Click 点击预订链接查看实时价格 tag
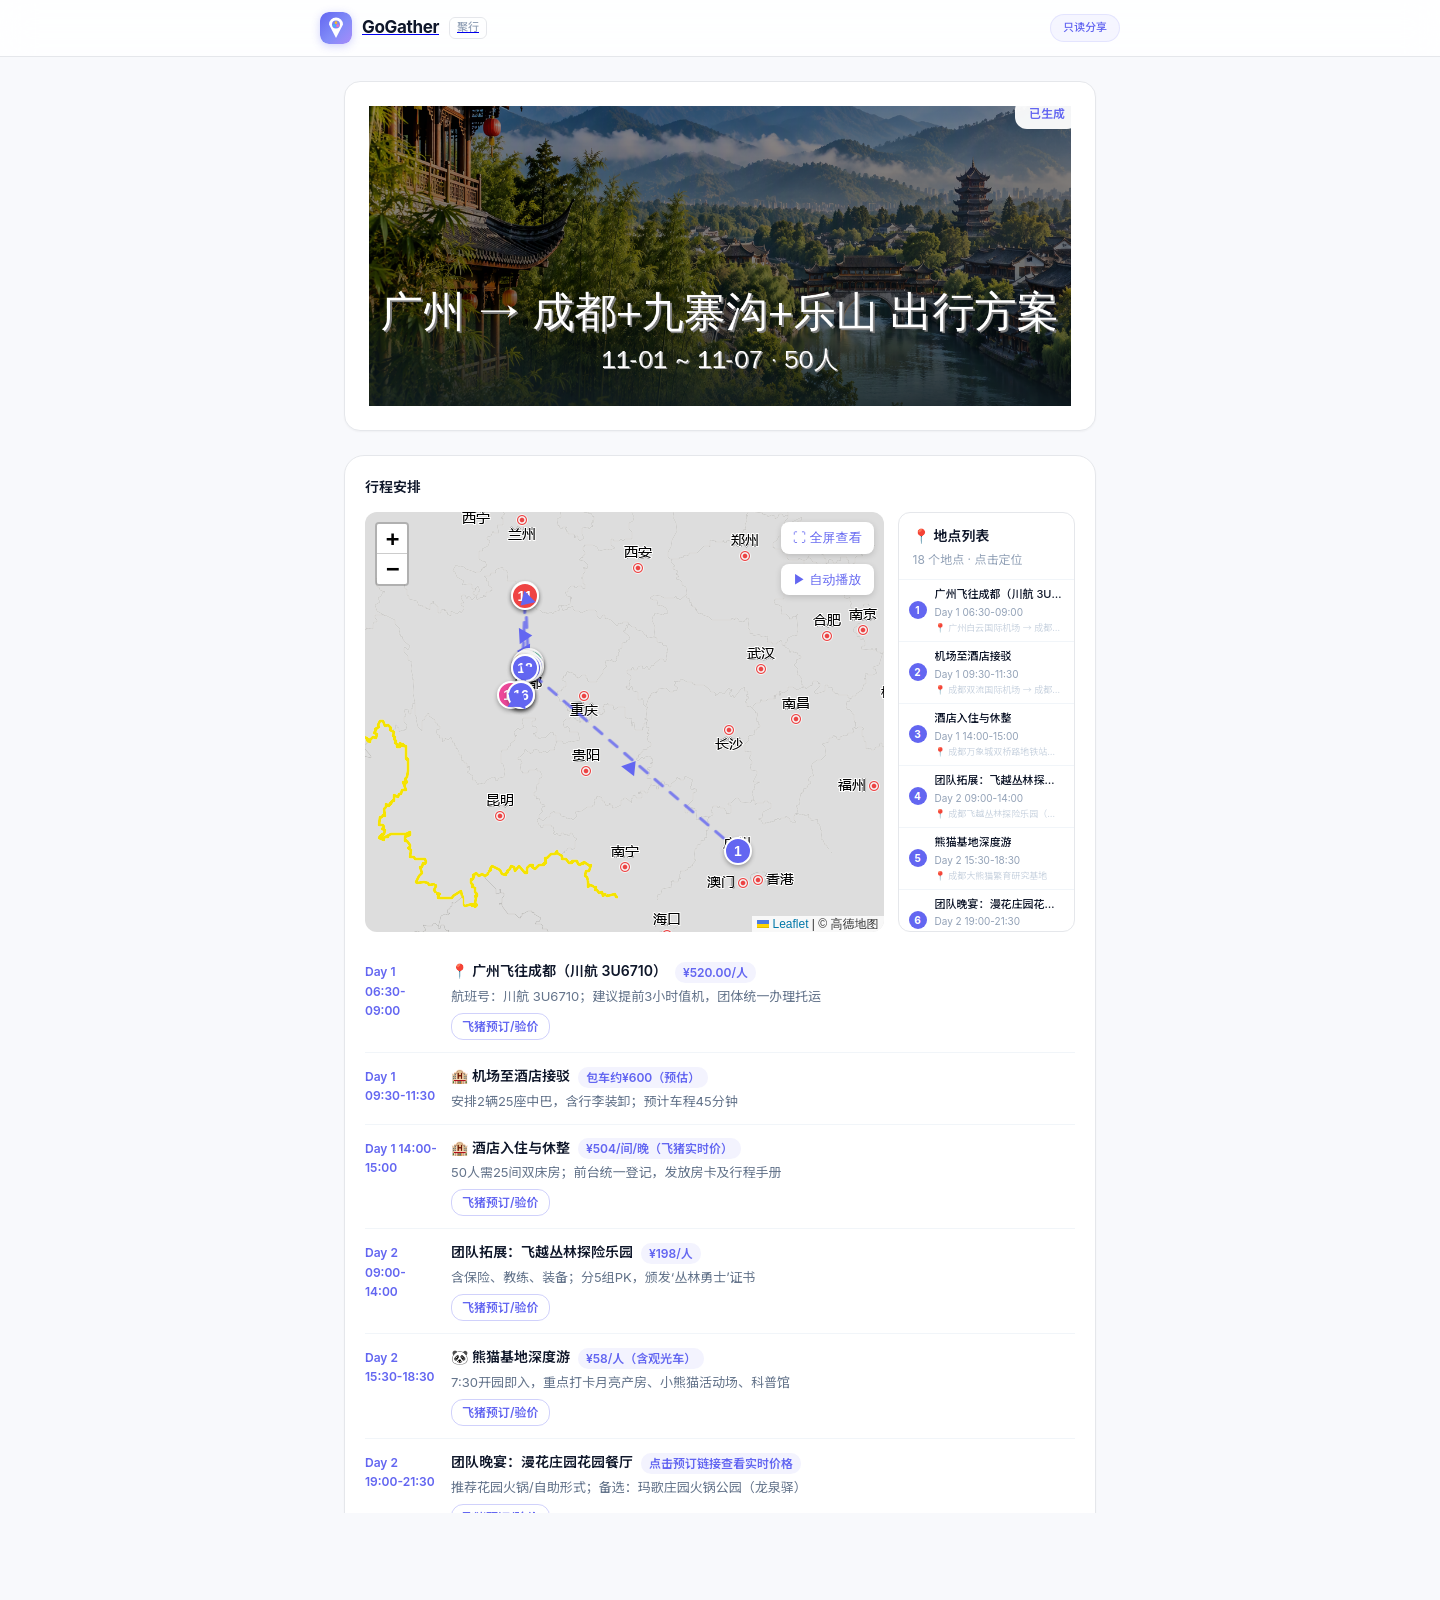Screen dimensions: 1440x1600 721,1463
